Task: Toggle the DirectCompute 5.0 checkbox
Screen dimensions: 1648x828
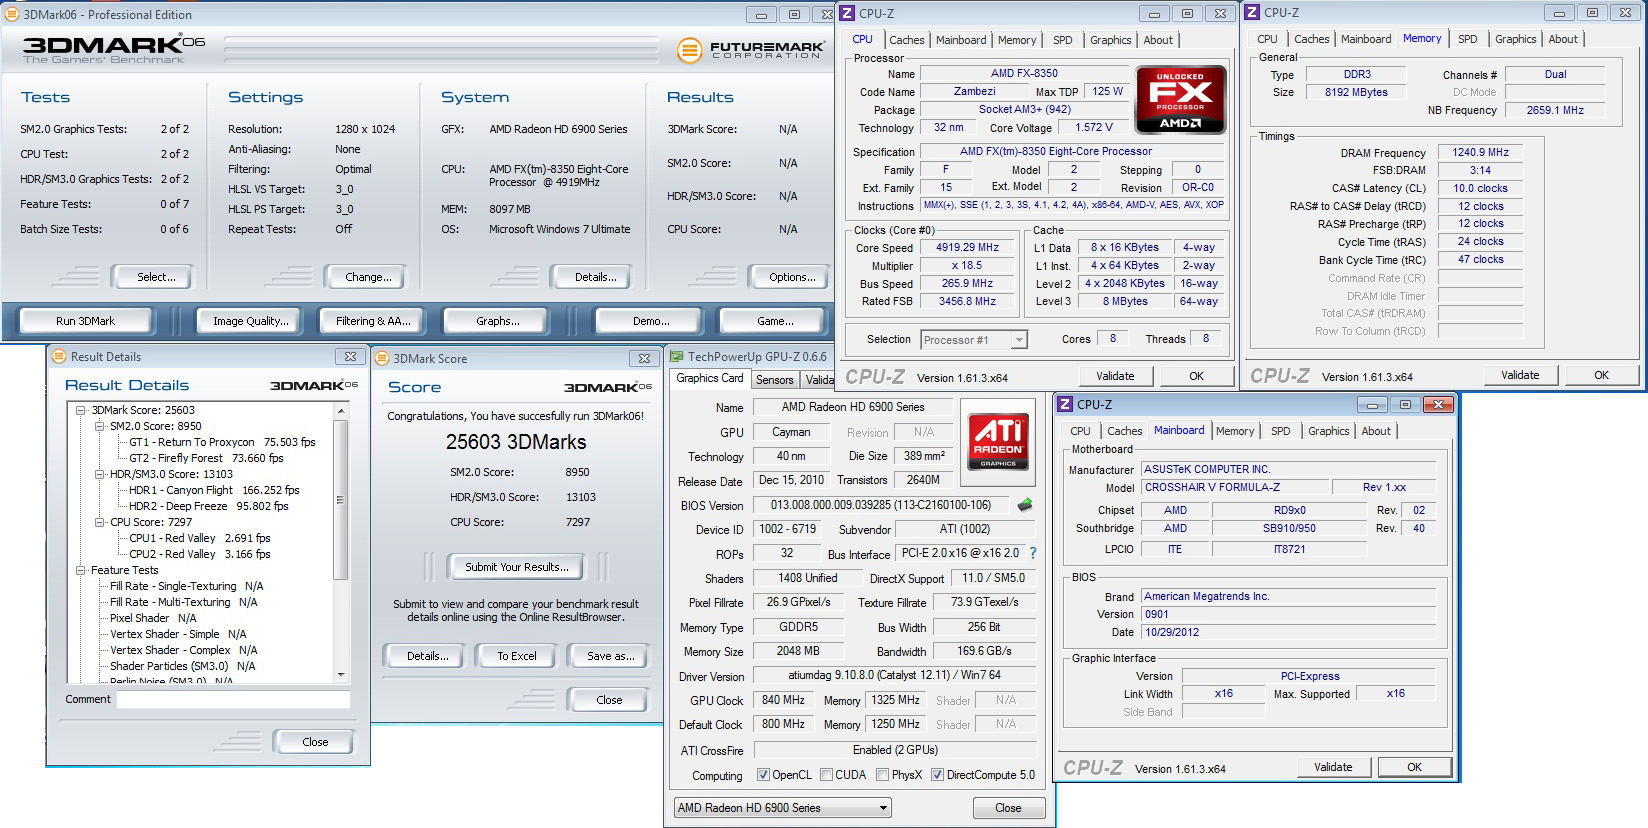Action: tap(938, 775)
